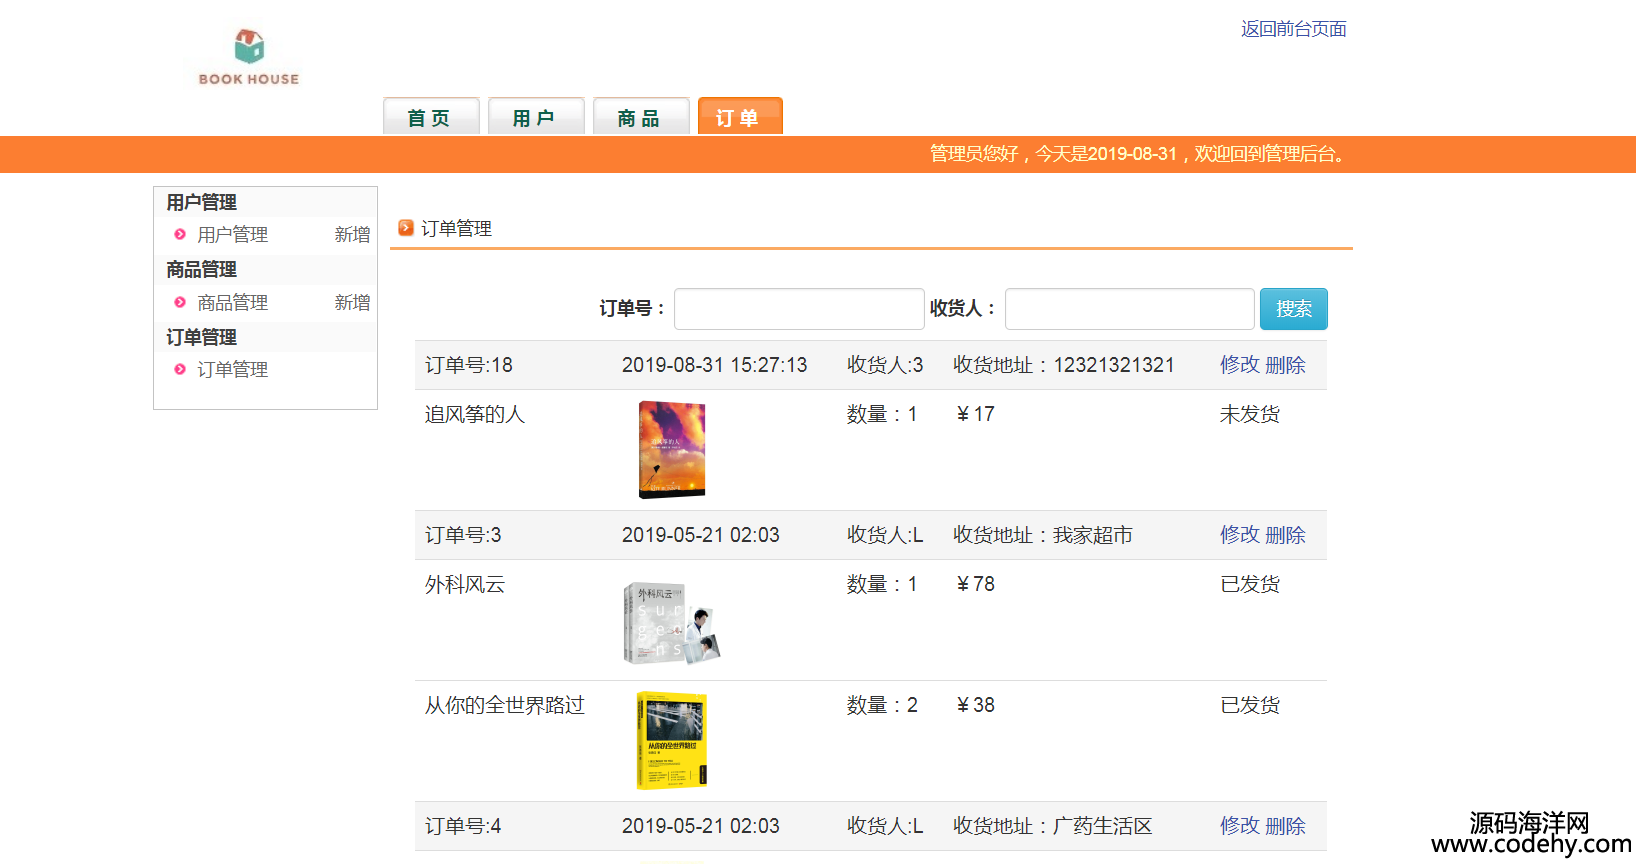Open the 商品 tab

tap(640, 117)
